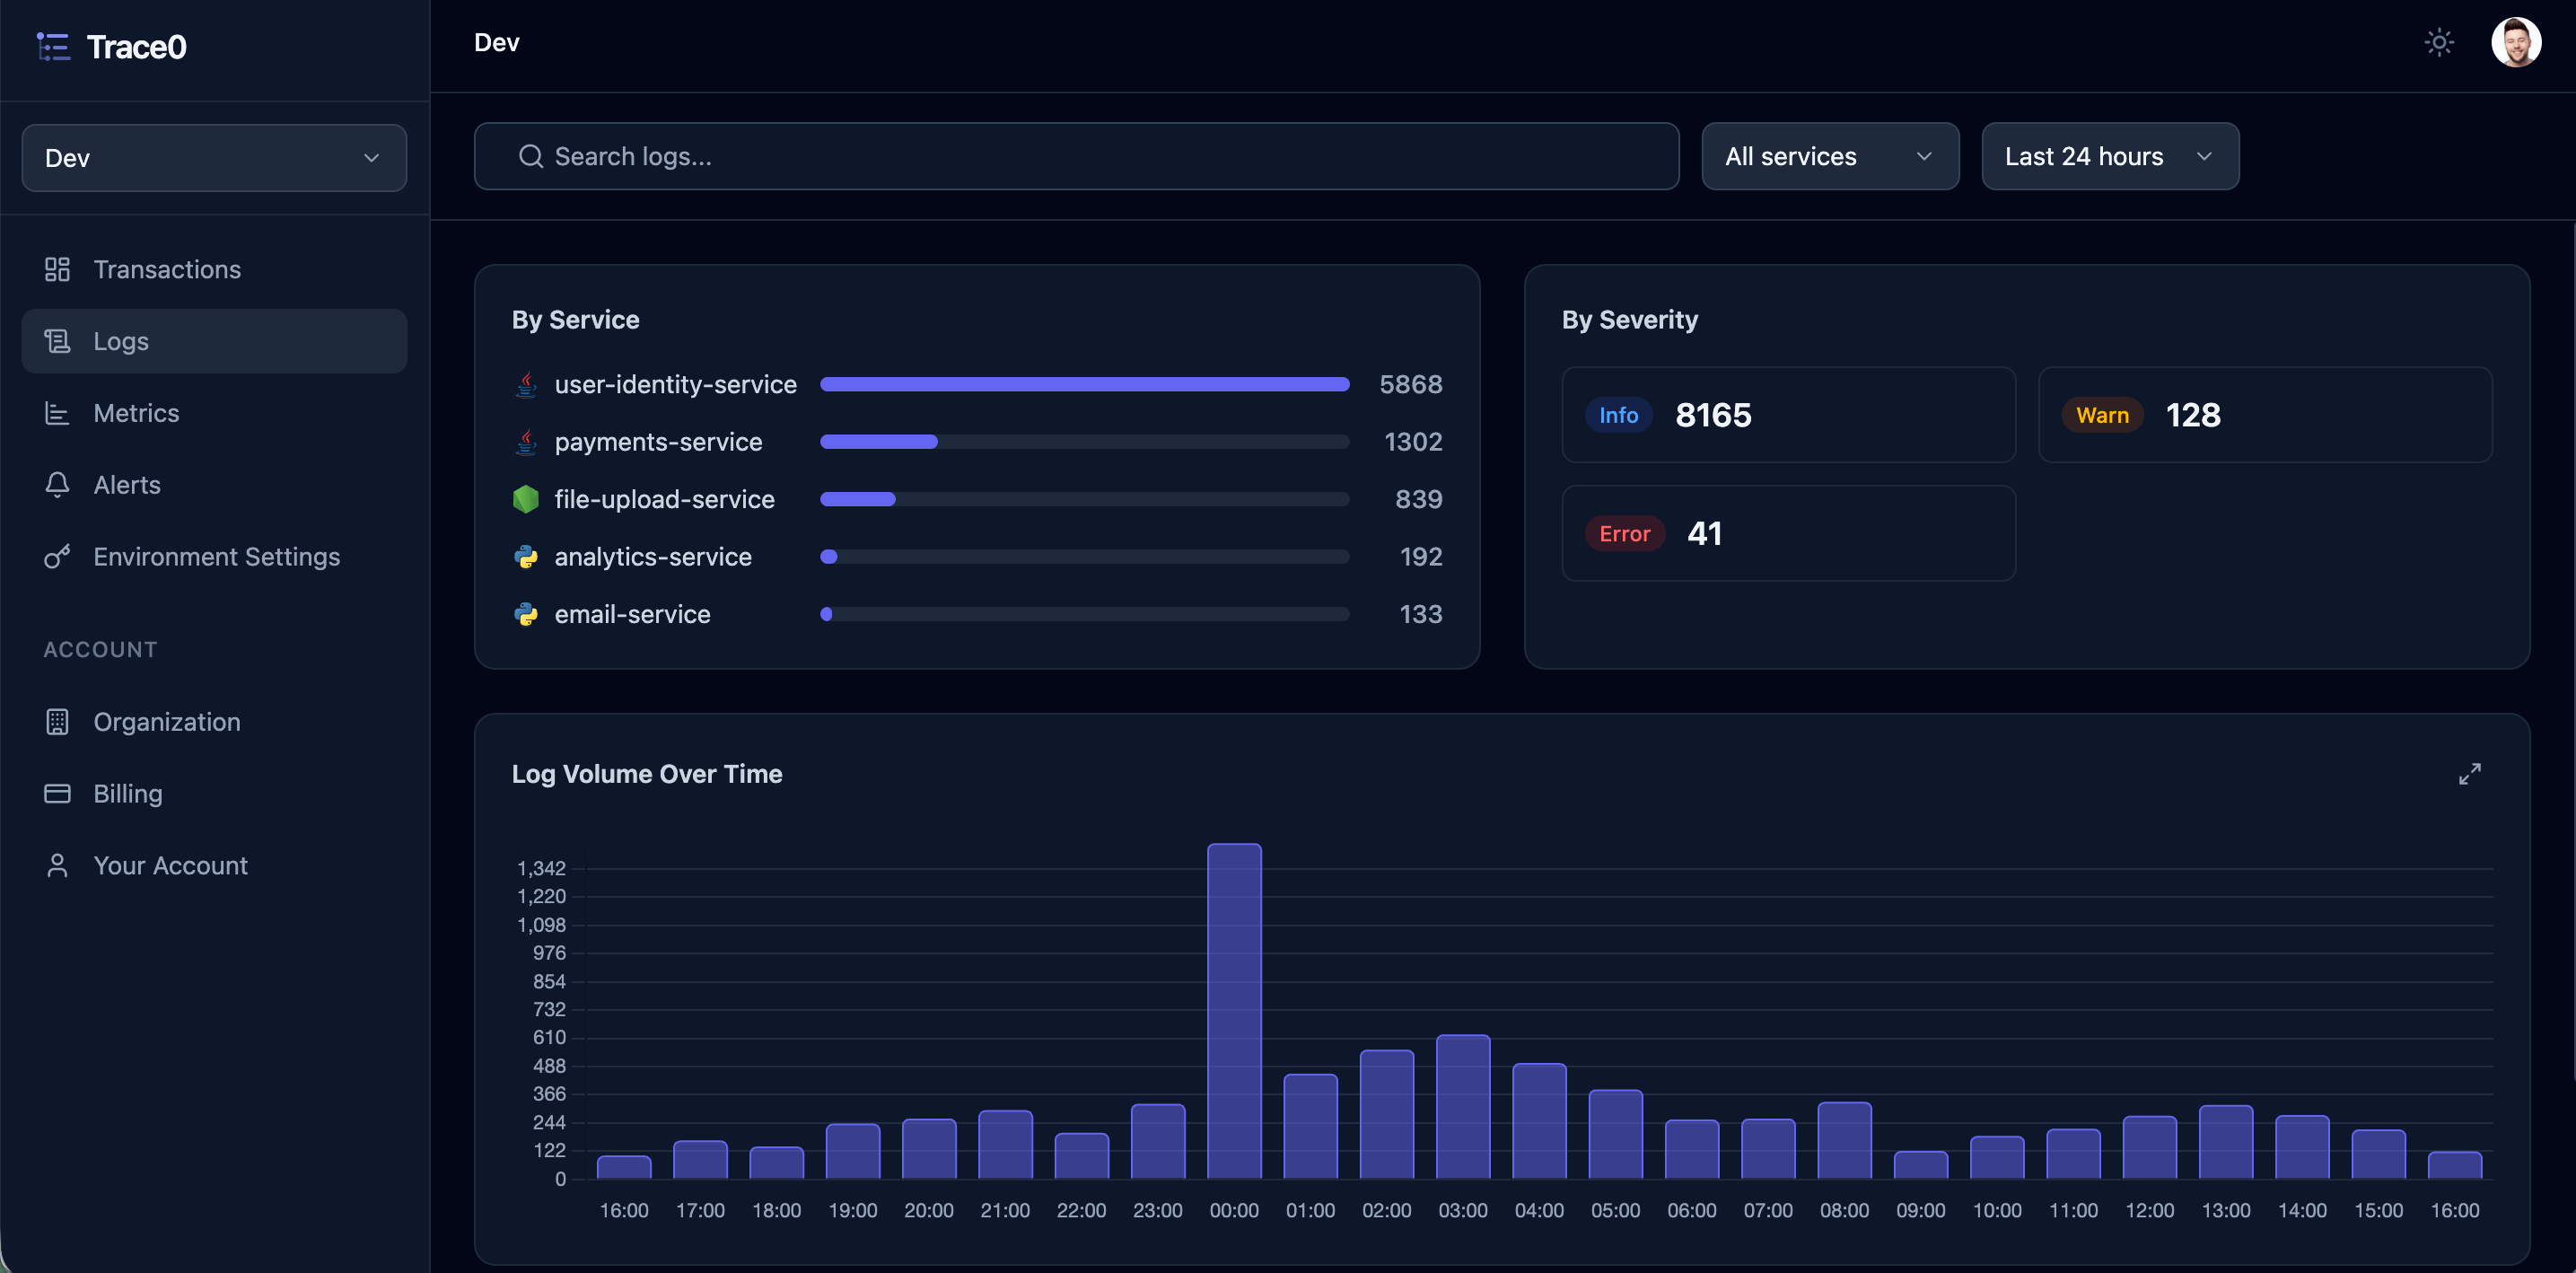Select email-service row label
Image resolution: width=2576 pixels, height=1273 pixels.
point(632,614)
